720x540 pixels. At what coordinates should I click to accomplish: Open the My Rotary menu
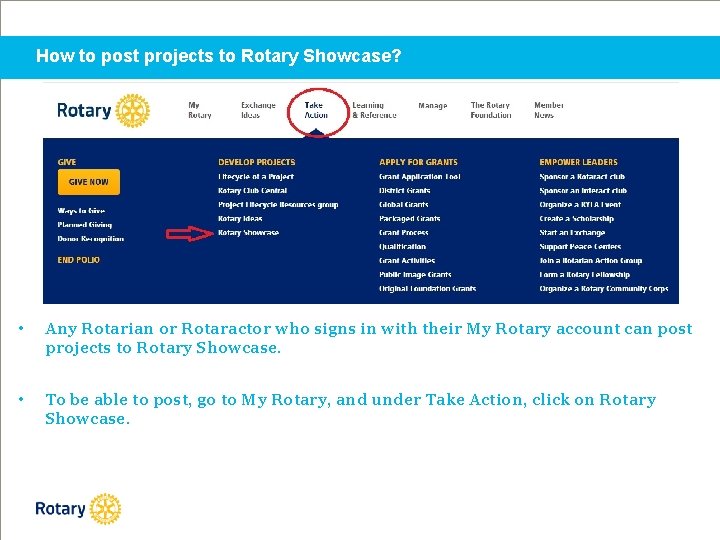[200, 110]
